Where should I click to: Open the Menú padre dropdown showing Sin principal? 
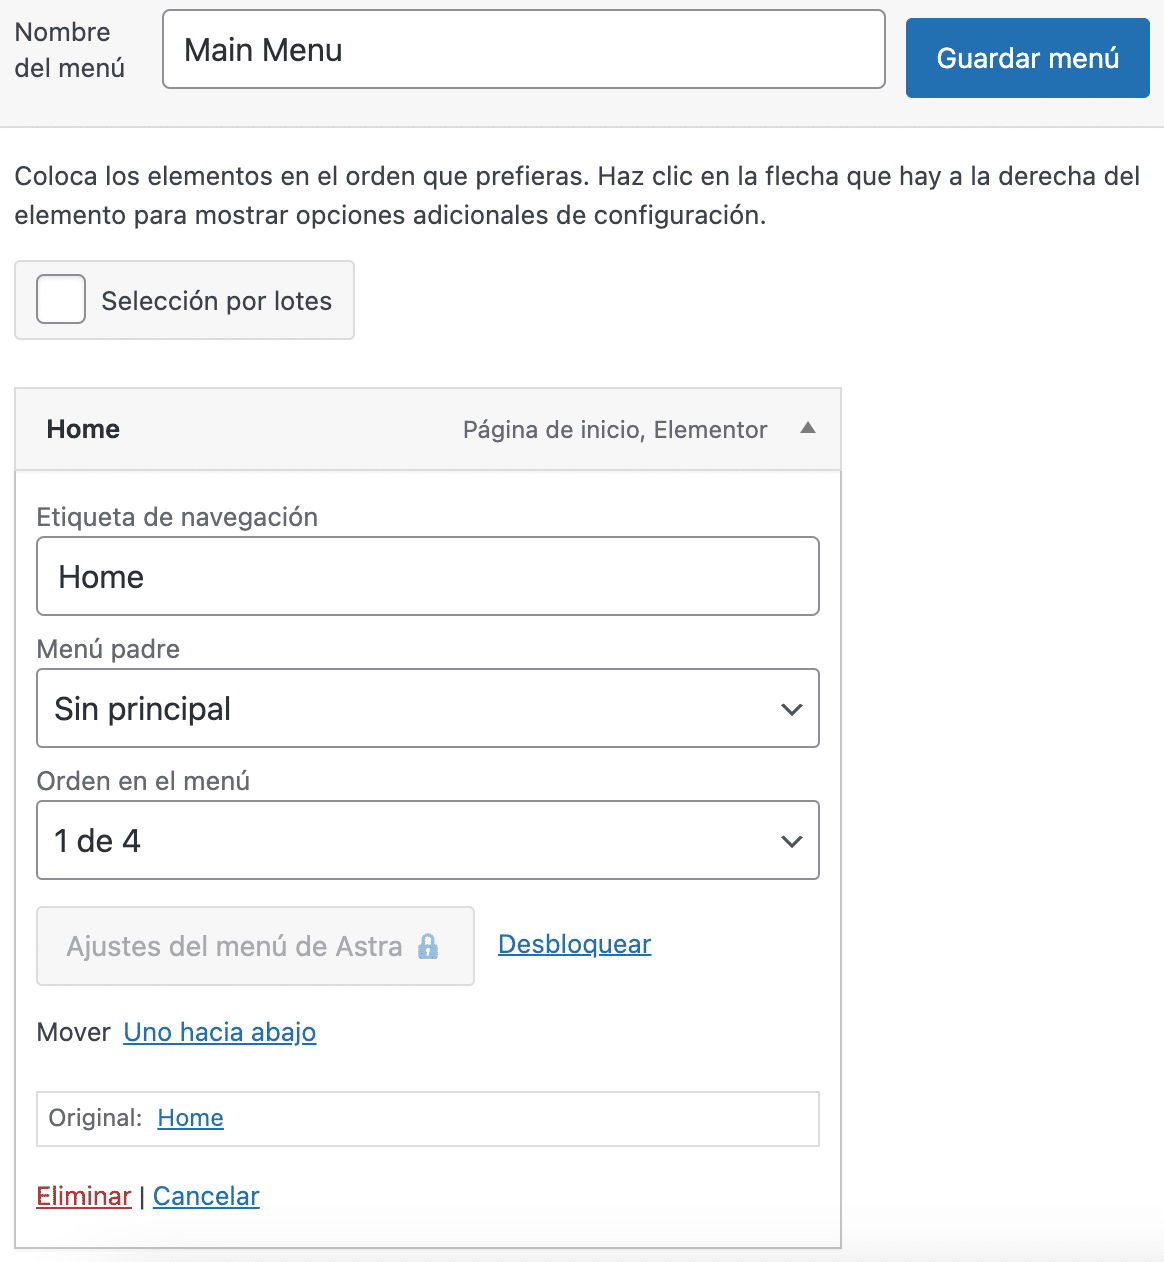427,709
